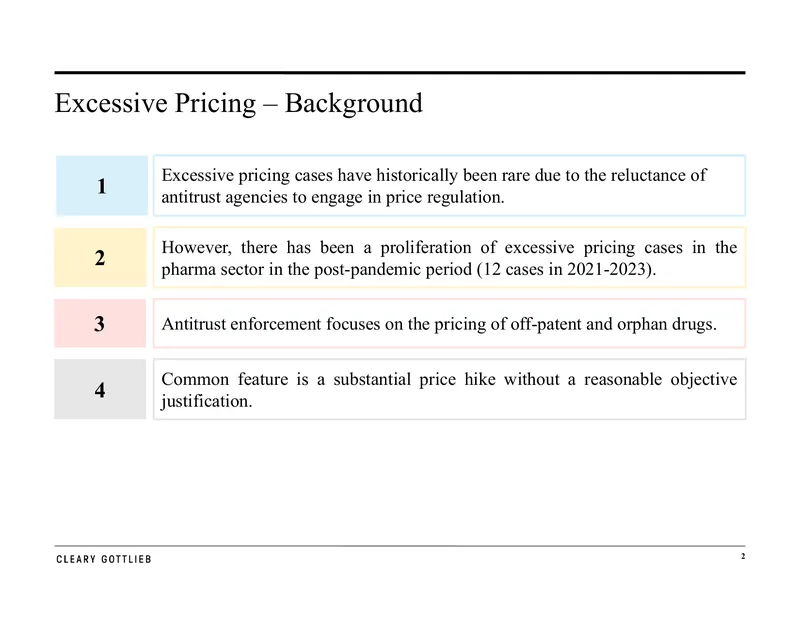Click the words 'Excessive Pricing' in title
800x618 pixels.
tap(156, 104)
